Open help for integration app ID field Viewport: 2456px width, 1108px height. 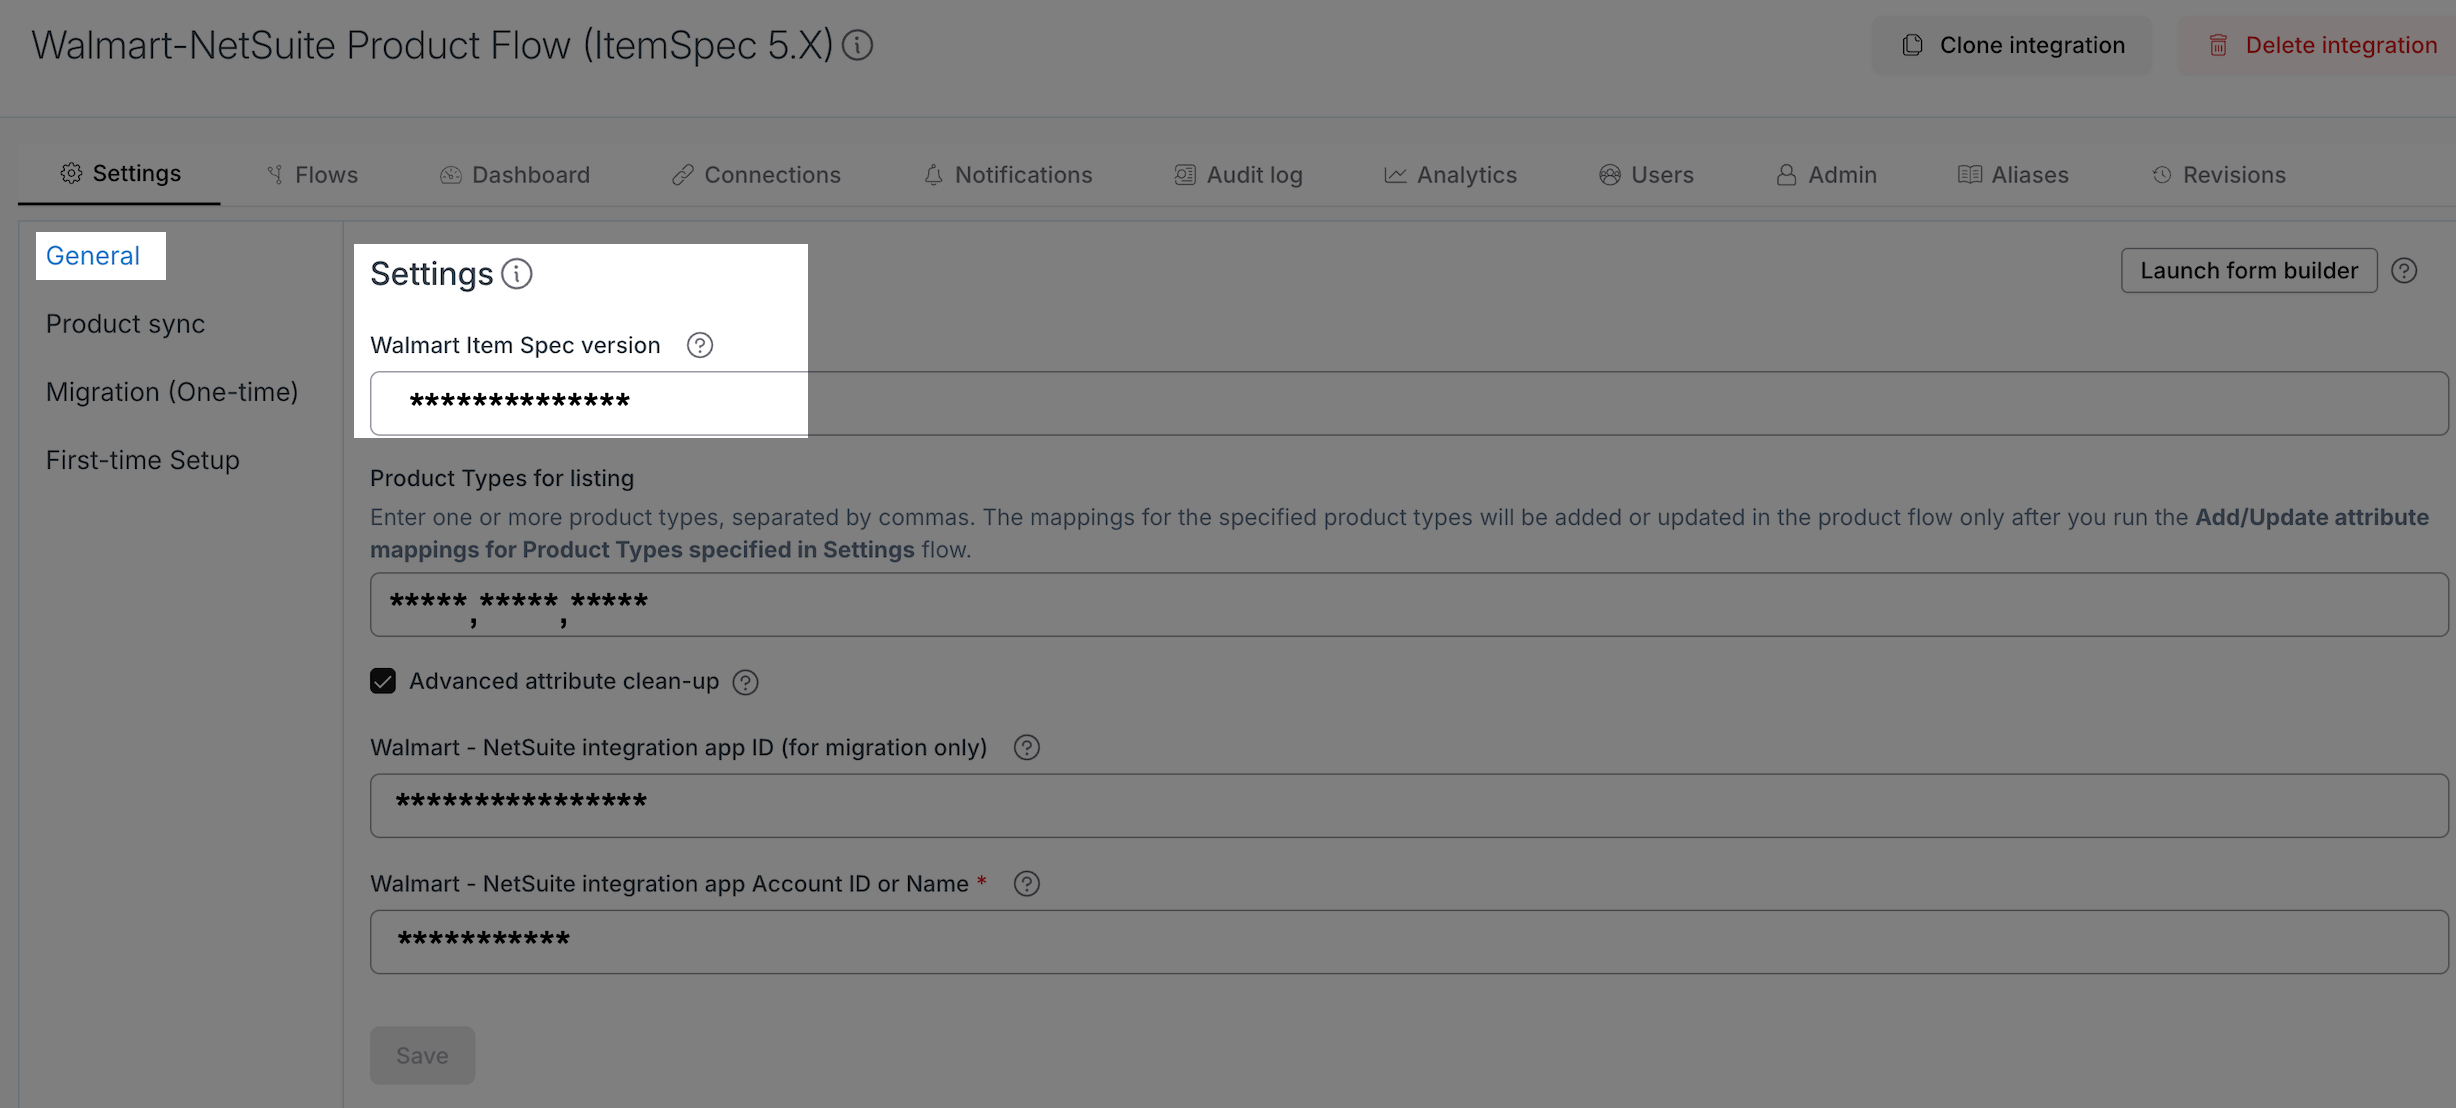pyautogui.click(x=1026, y=748)
